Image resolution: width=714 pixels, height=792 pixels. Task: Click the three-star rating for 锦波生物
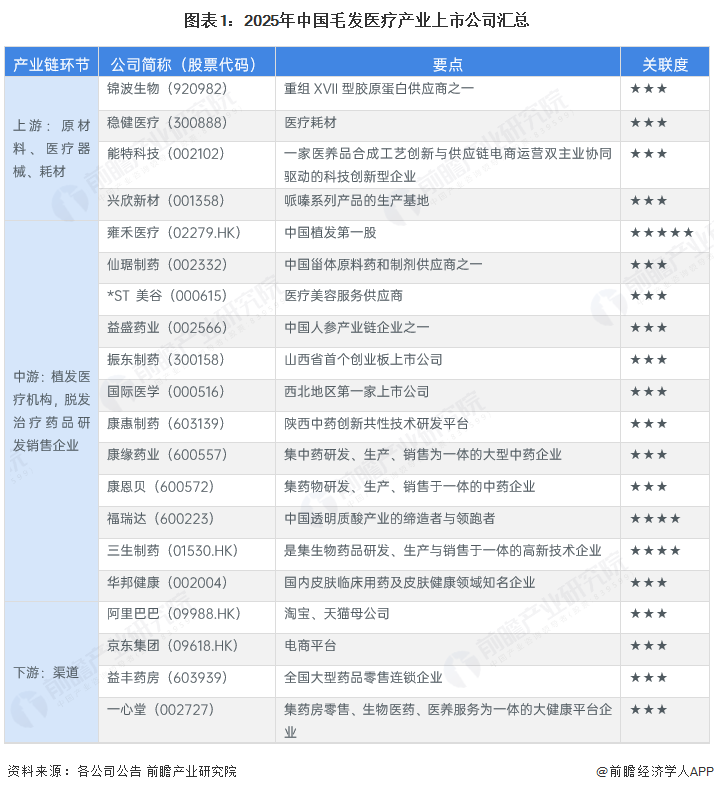[x=649, y=89]
